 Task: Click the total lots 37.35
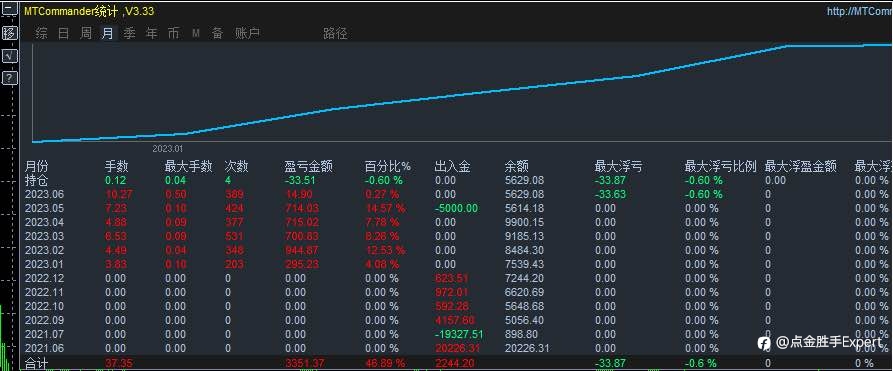point(118,363)
